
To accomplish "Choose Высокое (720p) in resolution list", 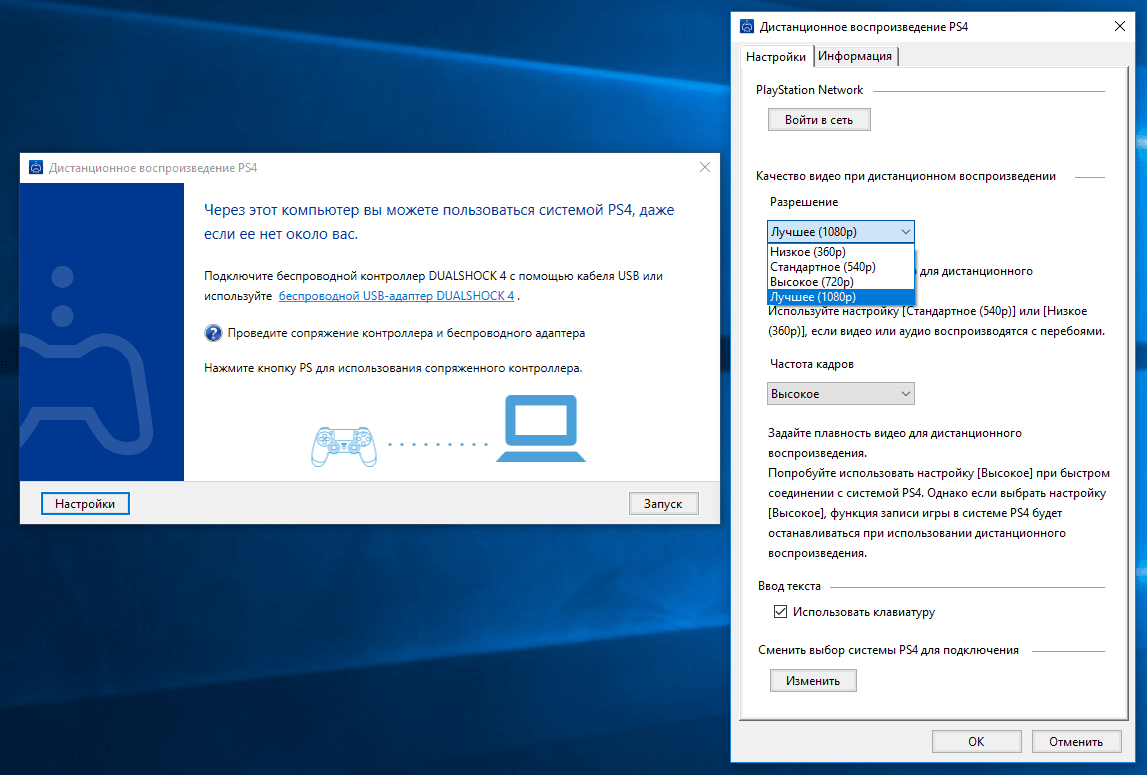I will pyautogui.click(x=840, y=282).
